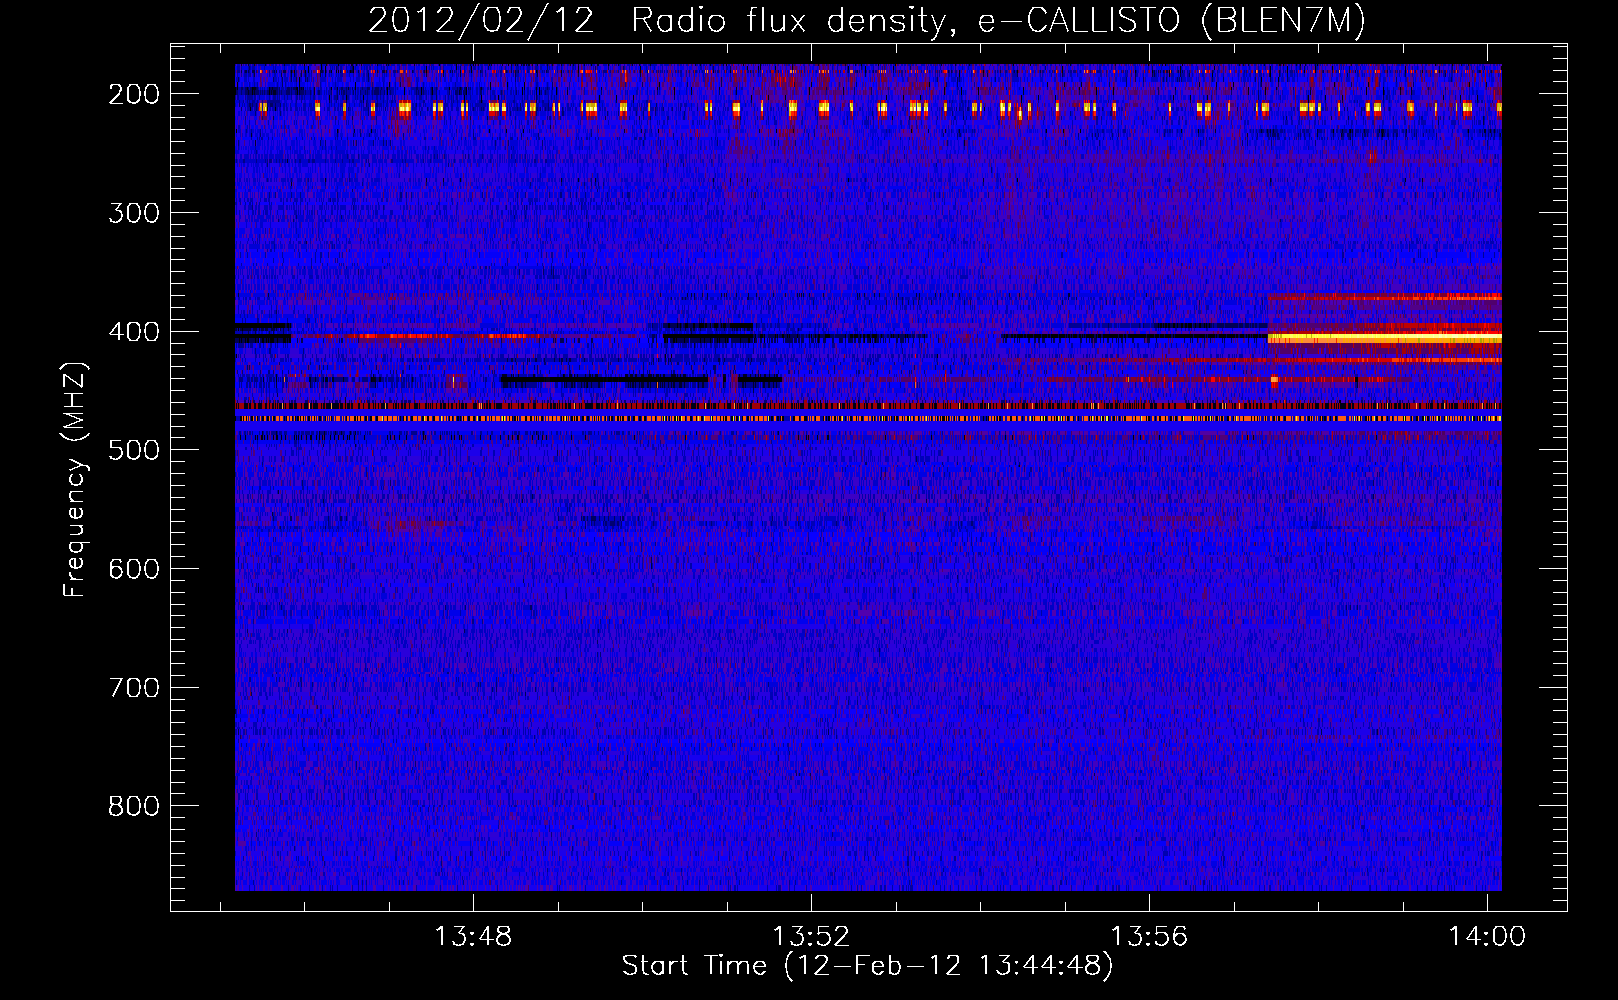This screenshot has height=1000, width=1618.
Task: Click the 13:48 time axis label
Action: (x=473, y=937)
